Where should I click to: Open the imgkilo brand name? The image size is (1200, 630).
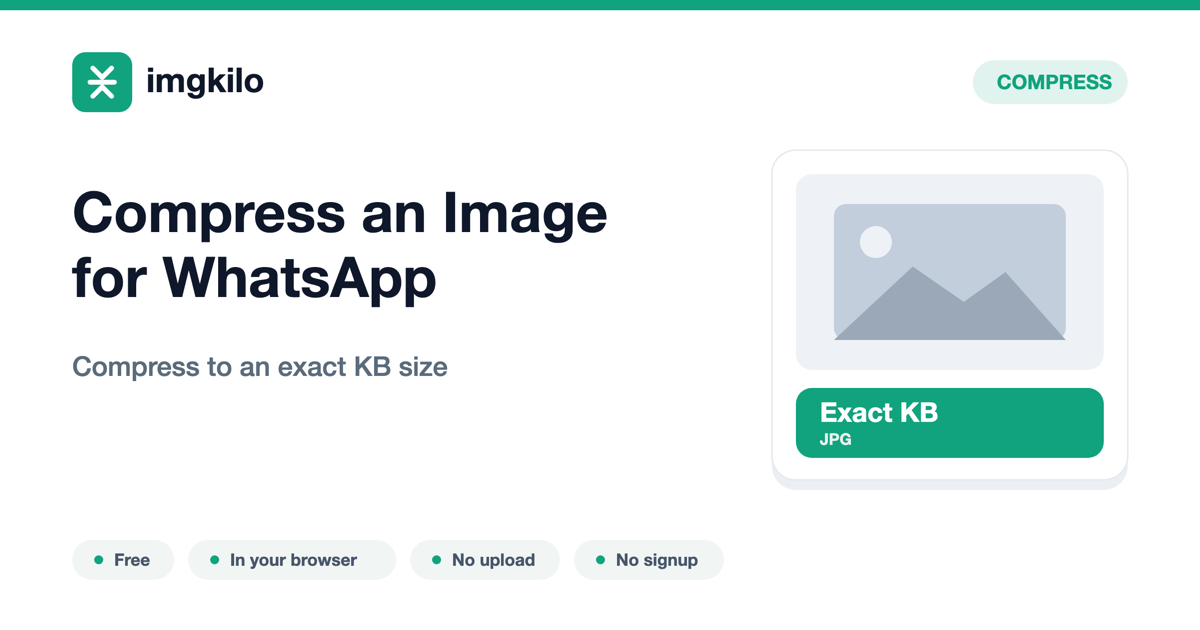(x=205, y=81)
